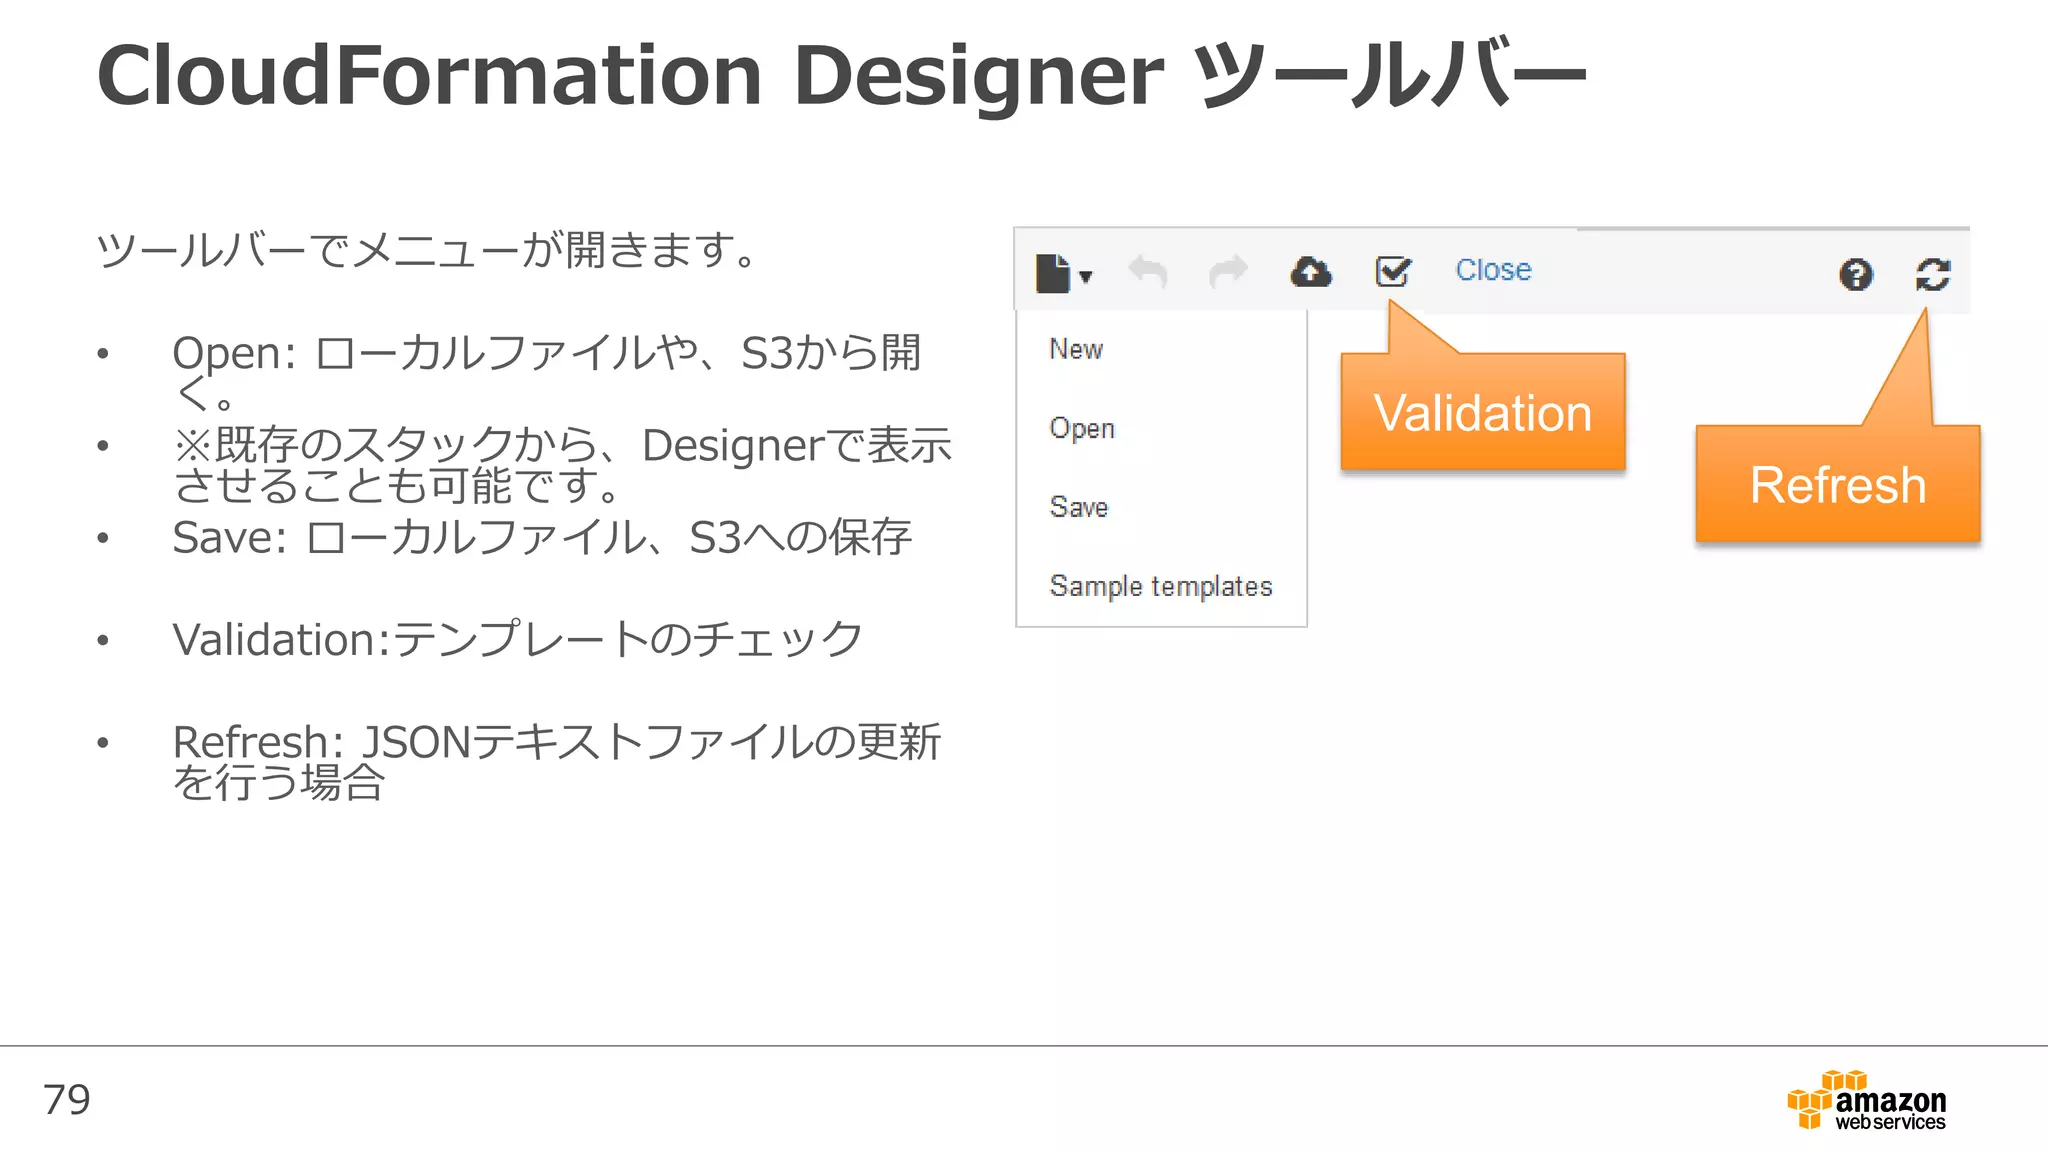Screen dimensions: 2048x1152
Task: Select New from the file menu
Action: tap(1076, 349)
